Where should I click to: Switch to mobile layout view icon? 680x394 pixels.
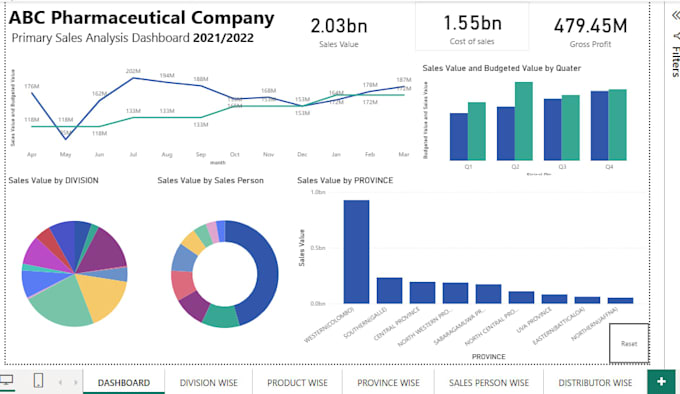click(x=38, y=381)
